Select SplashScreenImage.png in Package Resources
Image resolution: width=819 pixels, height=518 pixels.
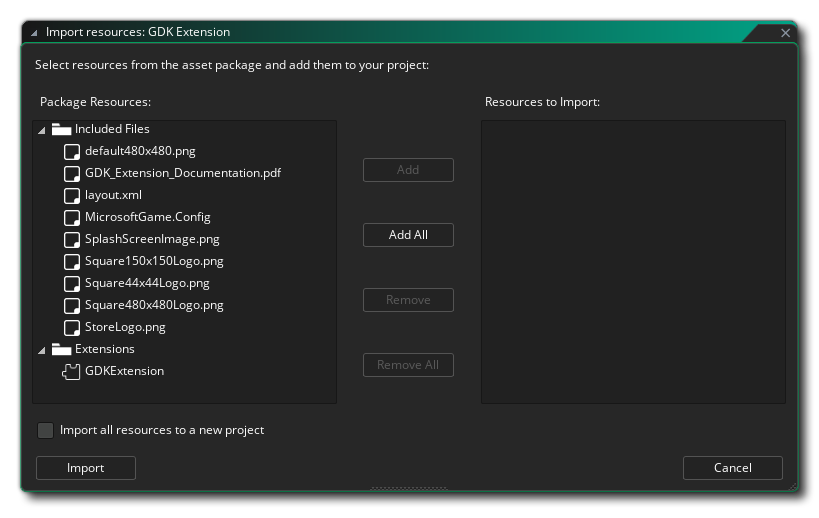point(151,239)
